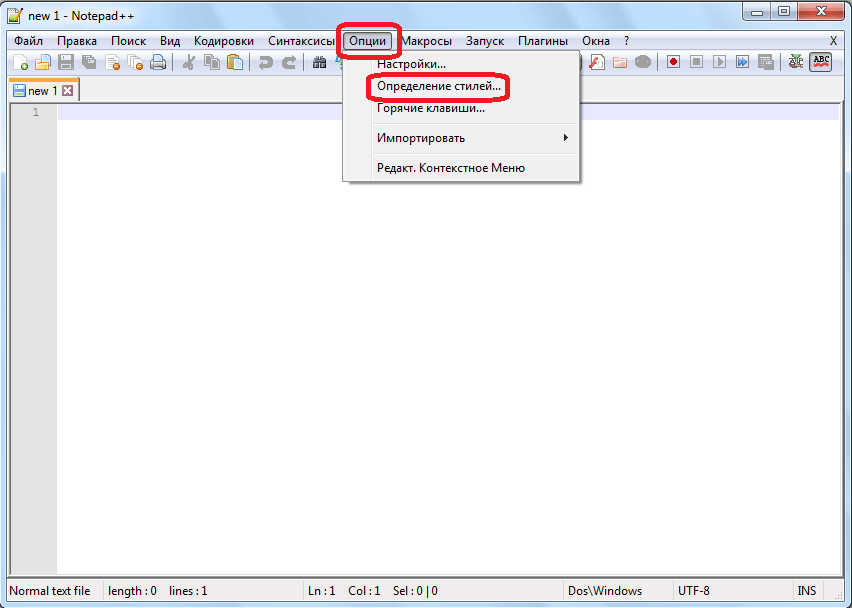The image size is (852, 608).
Task: Run macro multiple times double-arrow icon
Action: click(743, 62)
